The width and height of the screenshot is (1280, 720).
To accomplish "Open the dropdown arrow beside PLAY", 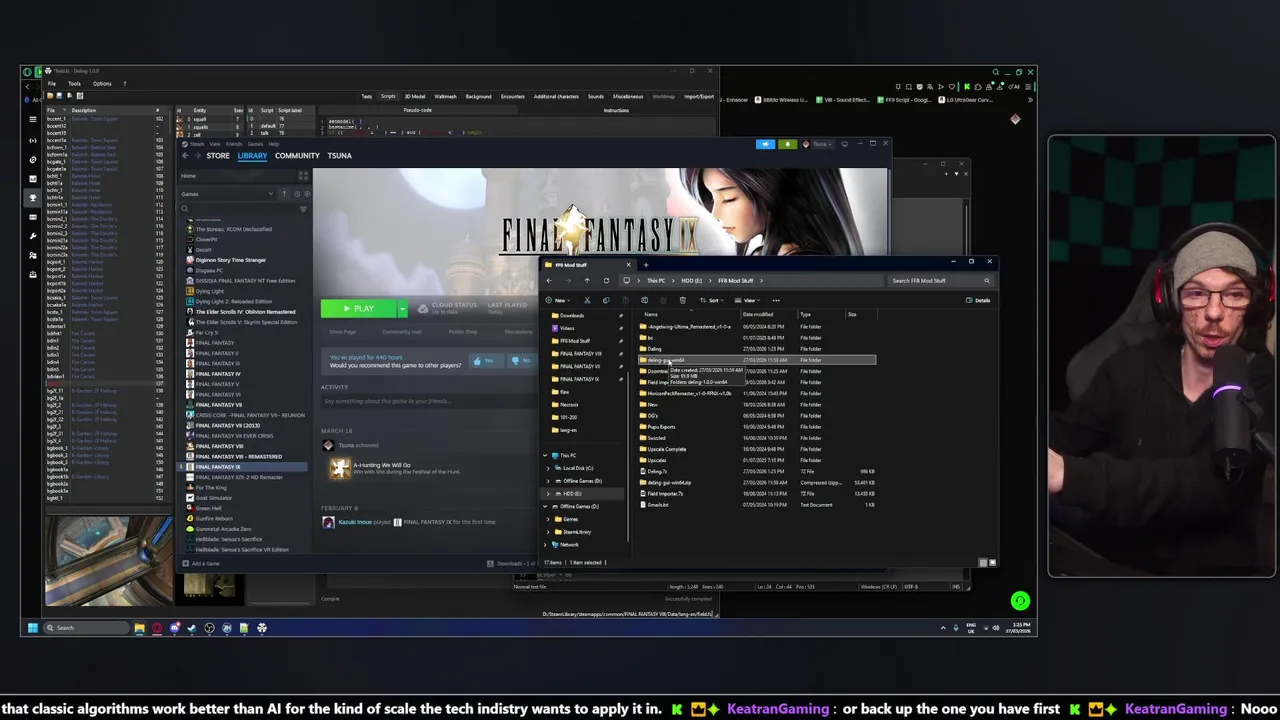I will [x=402, y=309].
